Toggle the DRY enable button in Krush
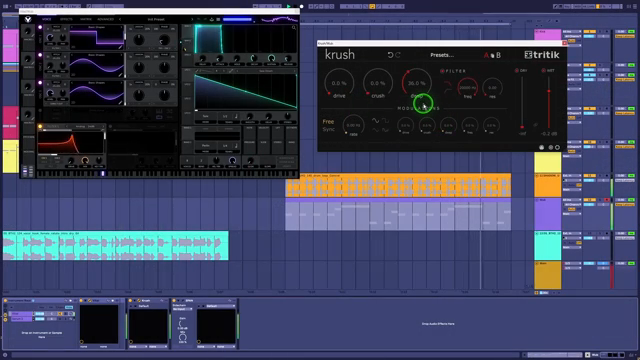This screenshot has width=640, height=360. click(x=516, y=71)
